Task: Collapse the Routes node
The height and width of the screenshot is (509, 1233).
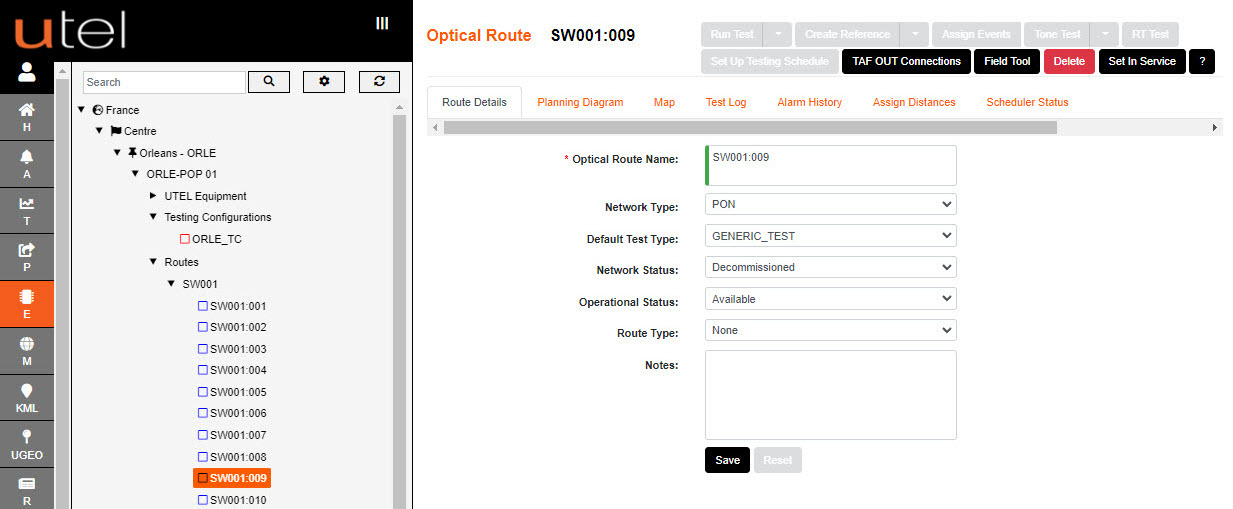Action: pyautogui.click(x=153, y=262)
